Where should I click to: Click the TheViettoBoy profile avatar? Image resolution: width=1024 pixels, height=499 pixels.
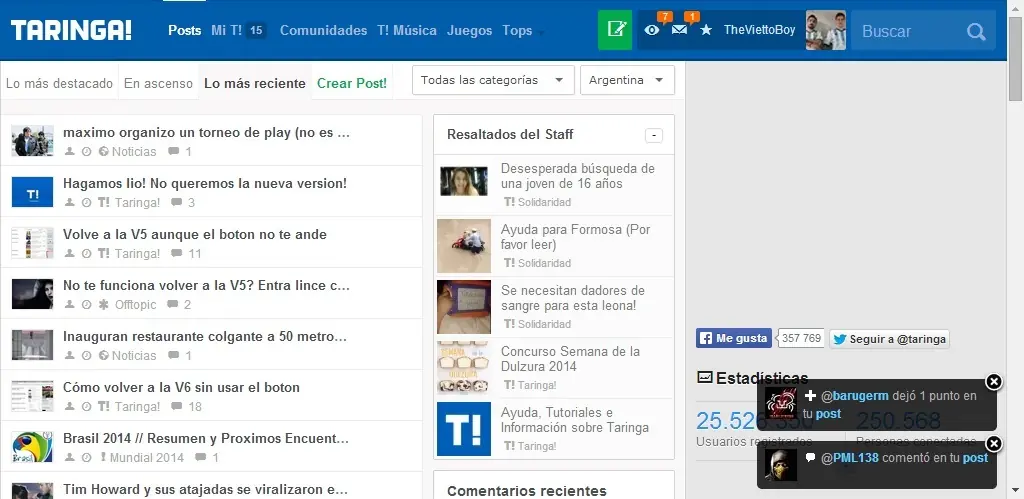point(825,30)
